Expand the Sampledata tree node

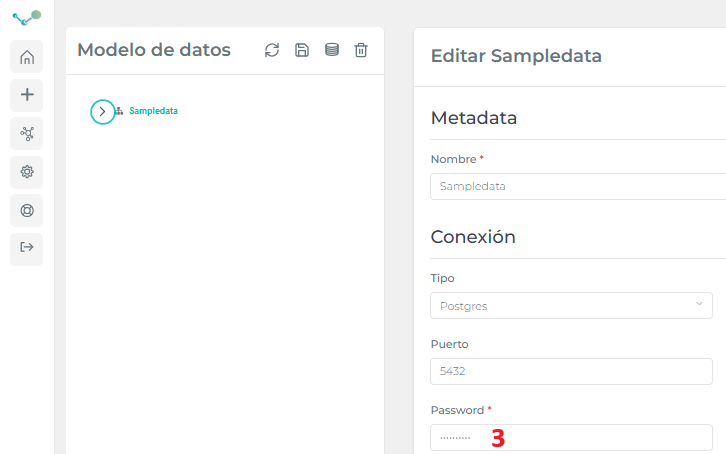[102, 112]
